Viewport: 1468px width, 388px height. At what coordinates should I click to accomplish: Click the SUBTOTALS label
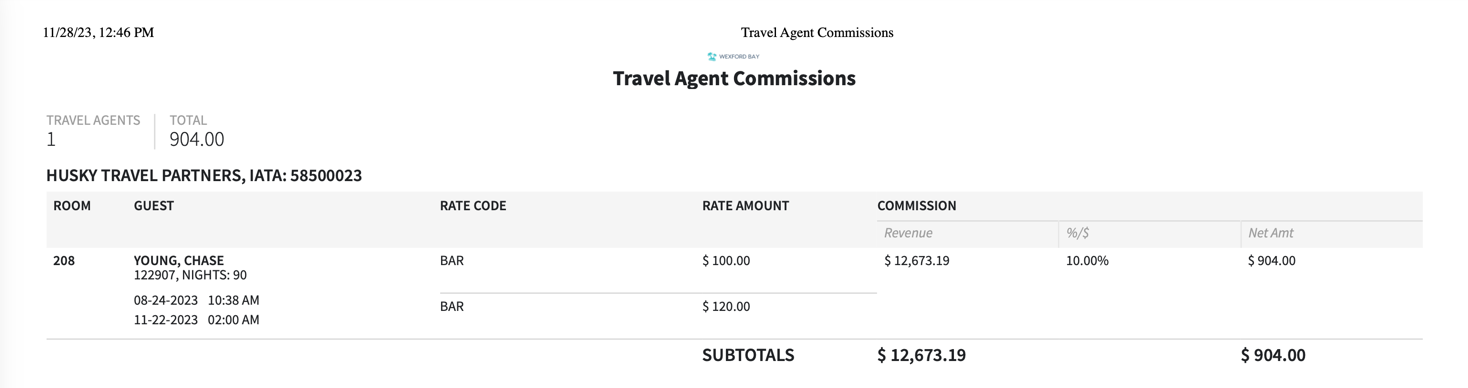tap(748, 355)
